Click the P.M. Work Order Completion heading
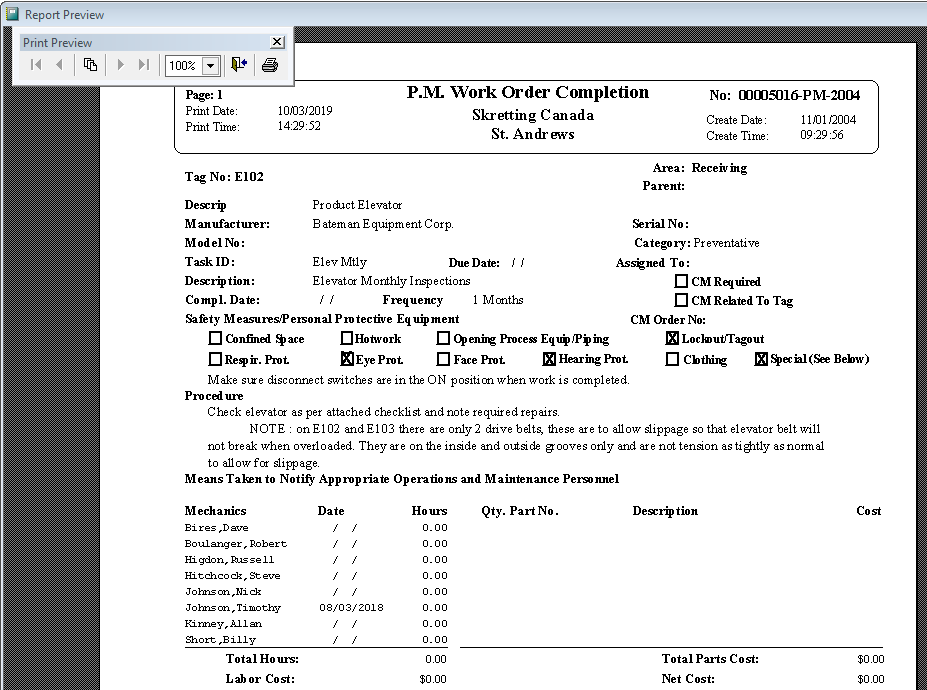The height and width of the screenshot is (690, 927). 527,92
